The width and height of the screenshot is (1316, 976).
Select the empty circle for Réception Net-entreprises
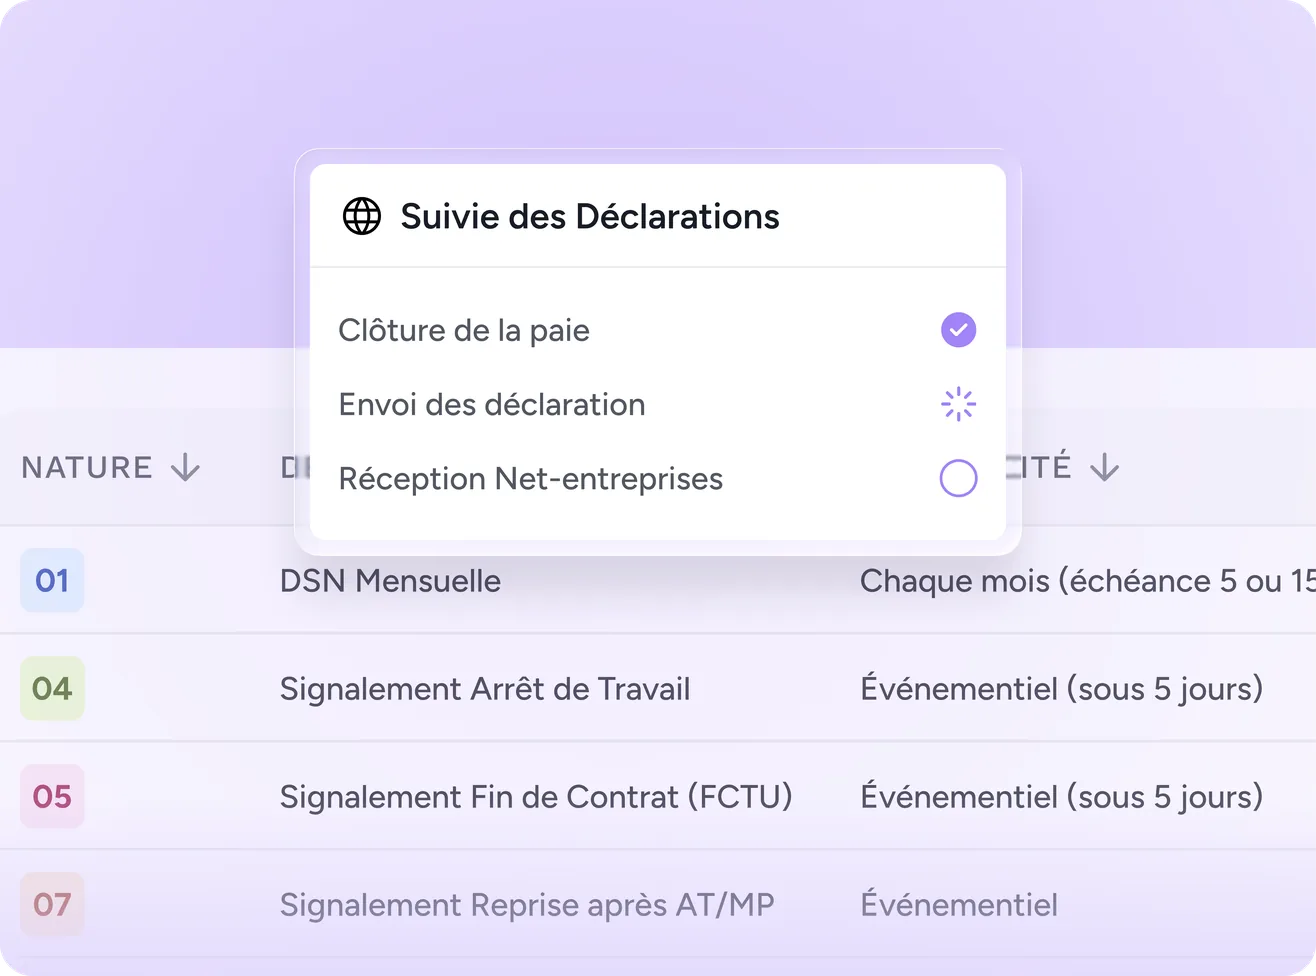coord(958,478)
